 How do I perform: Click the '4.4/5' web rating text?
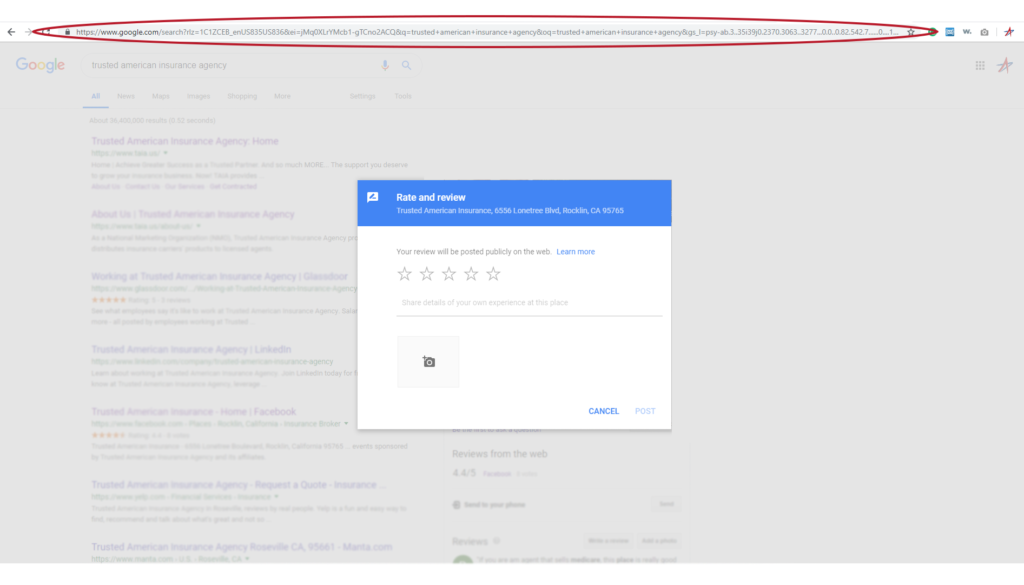(464, 473)
